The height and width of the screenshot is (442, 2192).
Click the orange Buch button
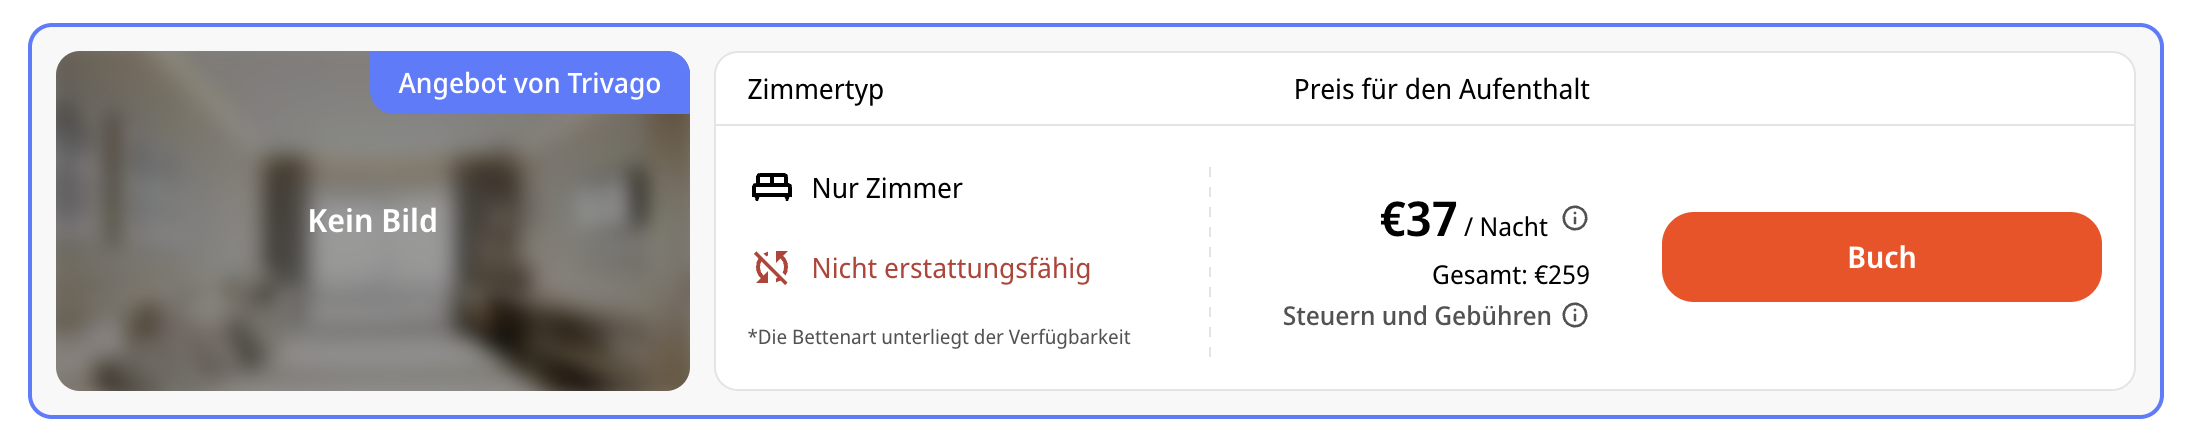(1881, 257)
